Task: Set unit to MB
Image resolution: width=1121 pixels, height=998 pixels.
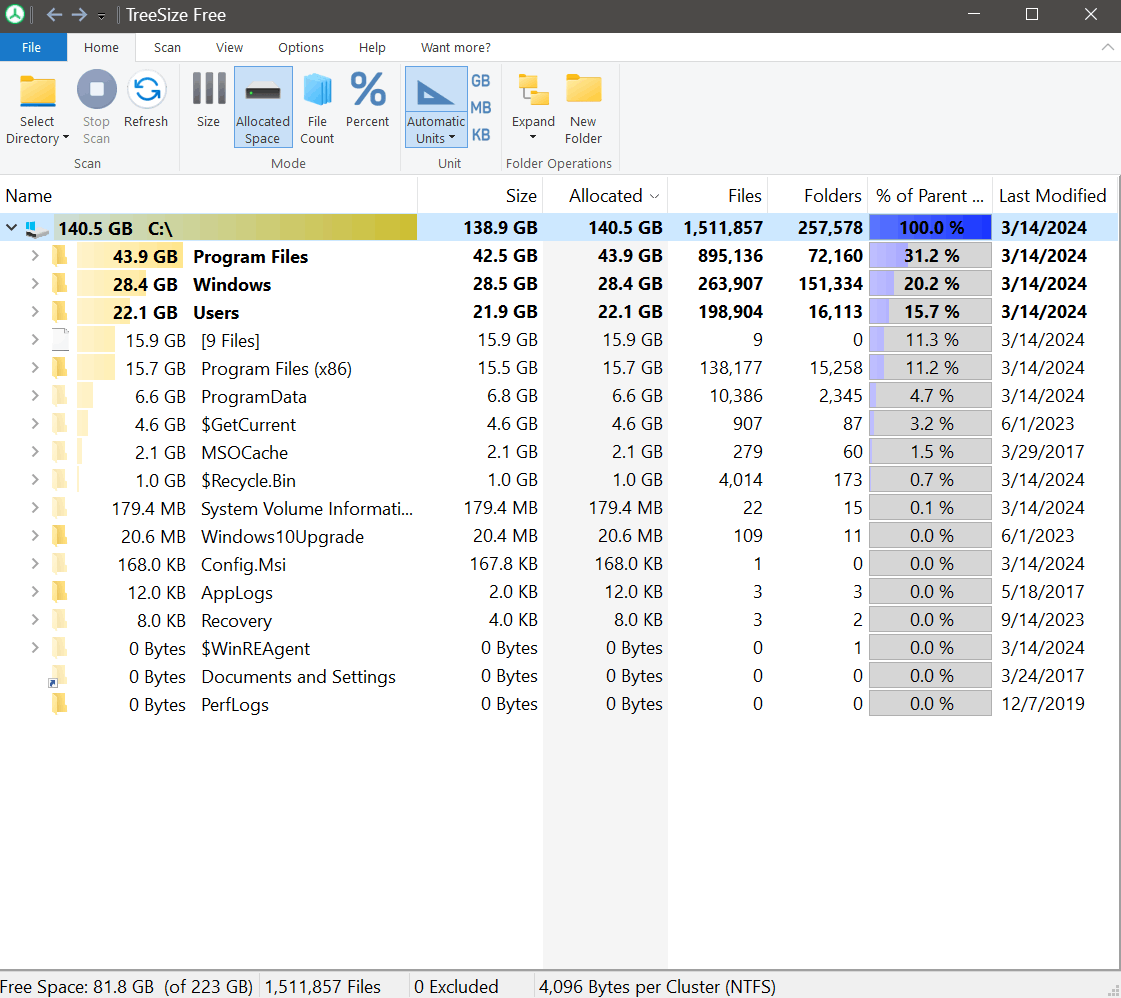Action: coord(481,108)
